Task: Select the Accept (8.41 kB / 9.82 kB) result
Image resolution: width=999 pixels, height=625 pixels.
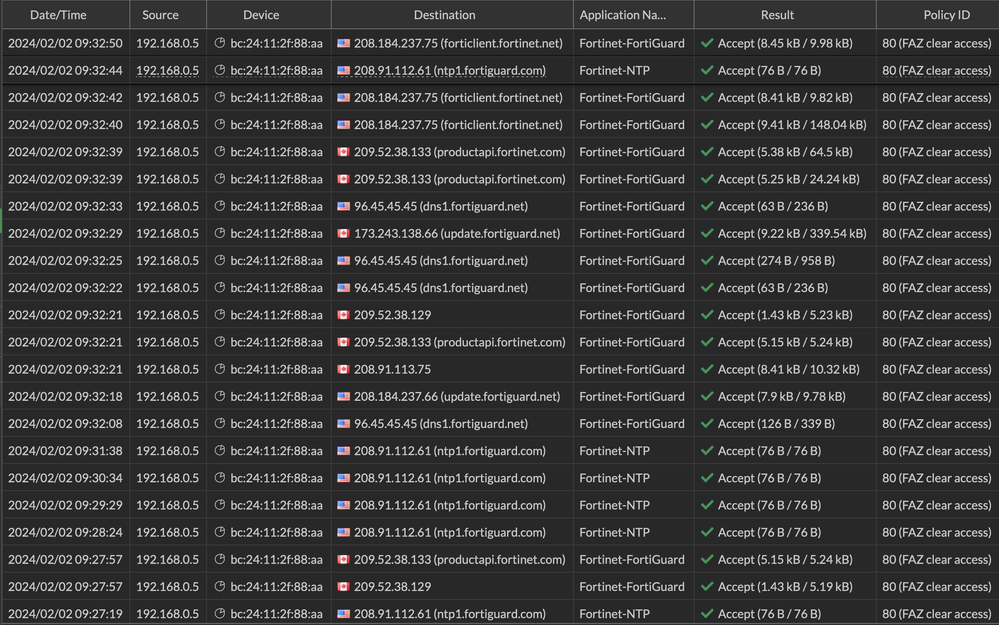Action: pyautogui.click(x=785, y=97)
